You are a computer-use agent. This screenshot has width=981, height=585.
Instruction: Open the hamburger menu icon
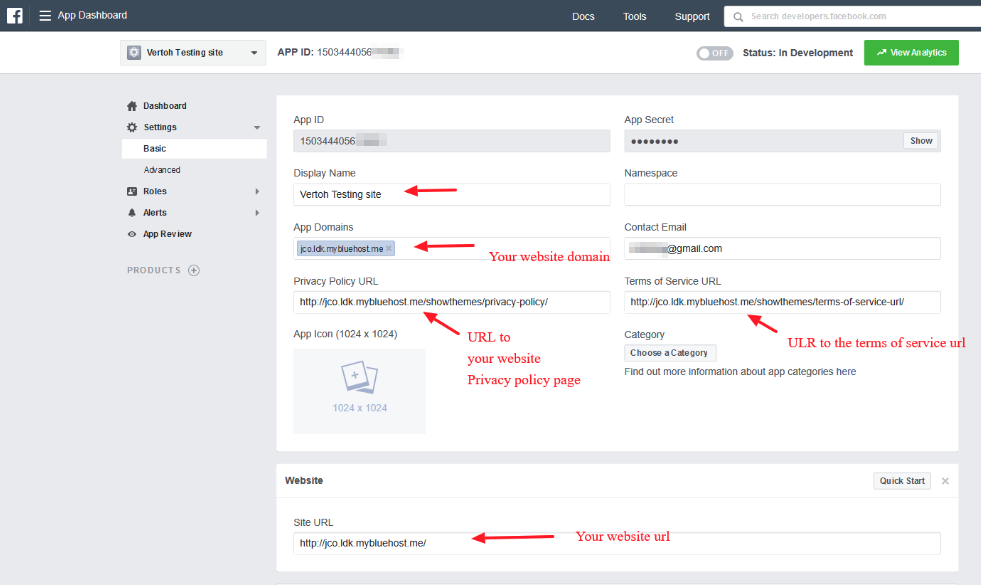pos(45,16)
